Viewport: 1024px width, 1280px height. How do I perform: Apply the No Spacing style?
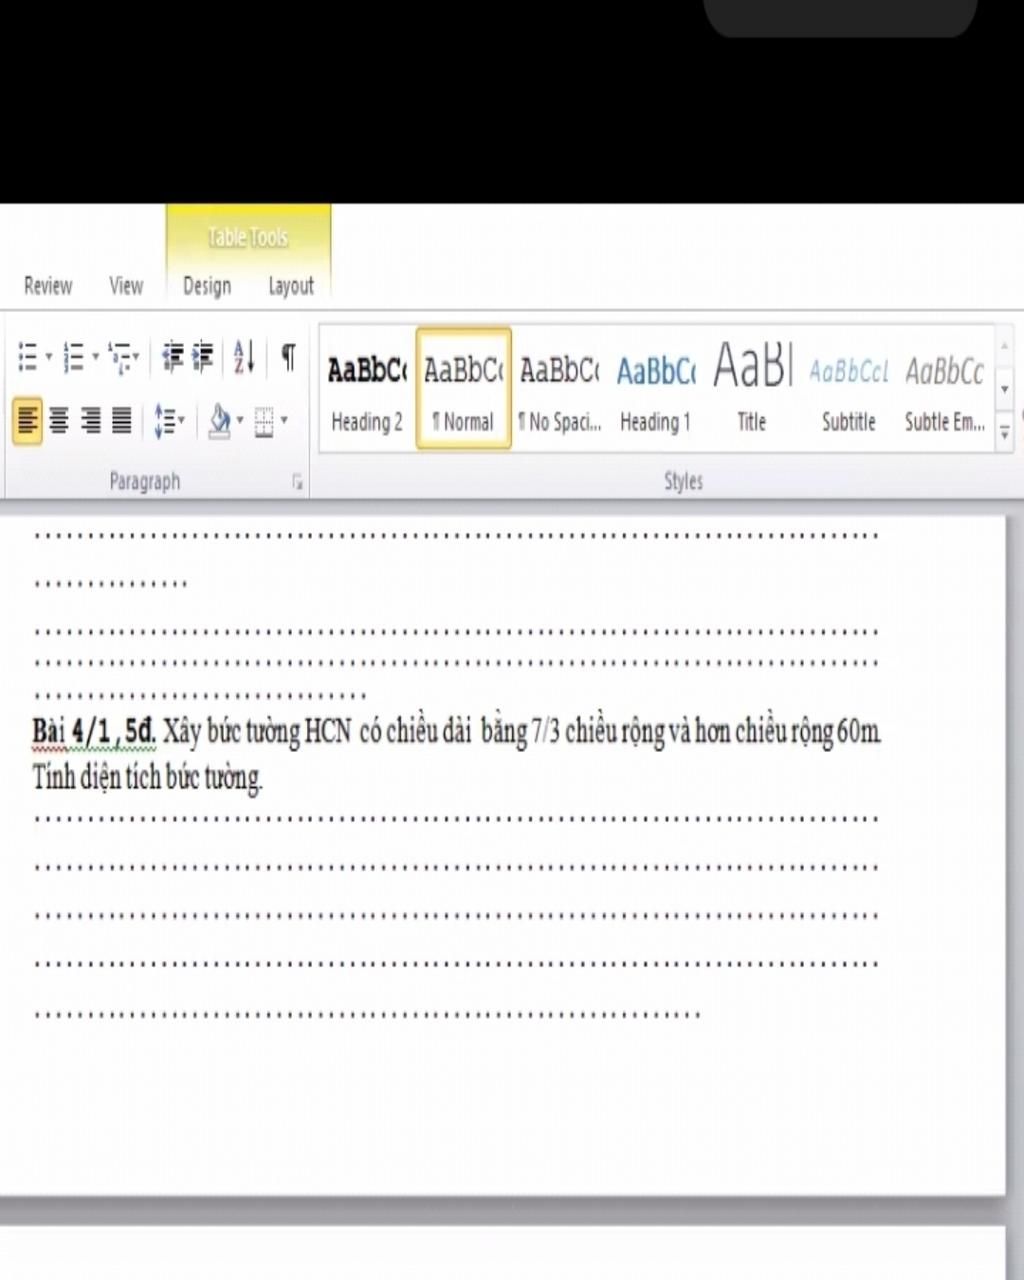click(x=559, y=389)
